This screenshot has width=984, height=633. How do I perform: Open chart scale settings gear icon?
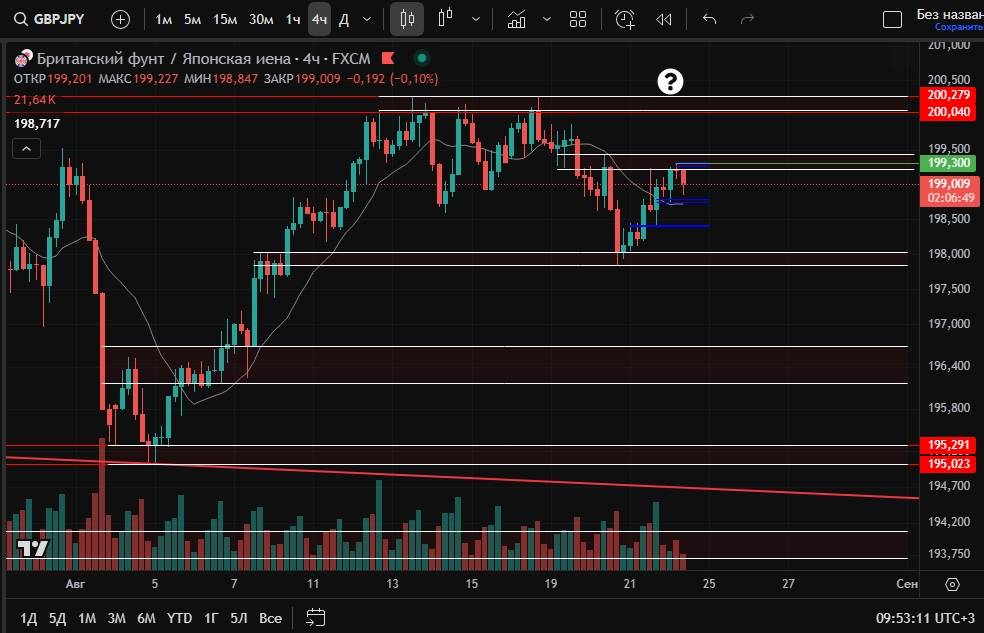coord(952,584)
